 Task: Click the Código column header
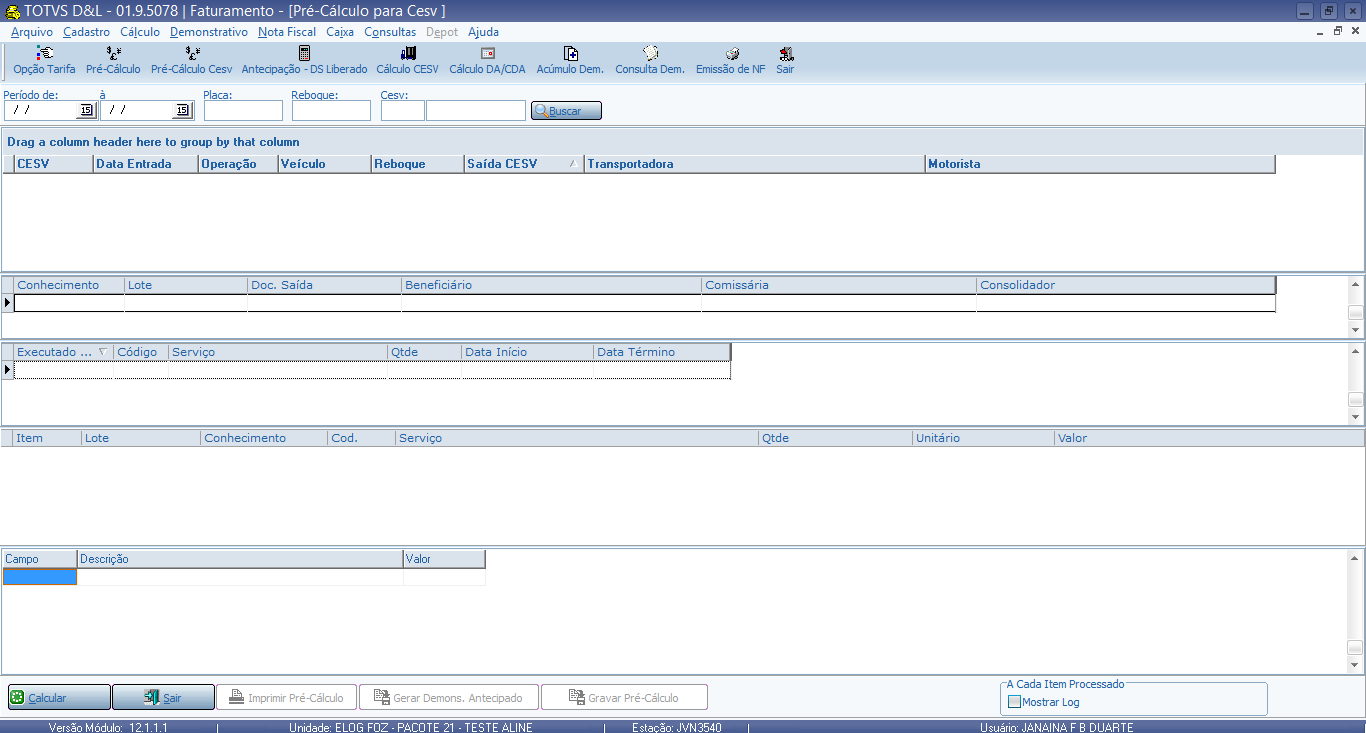[141, 352]
